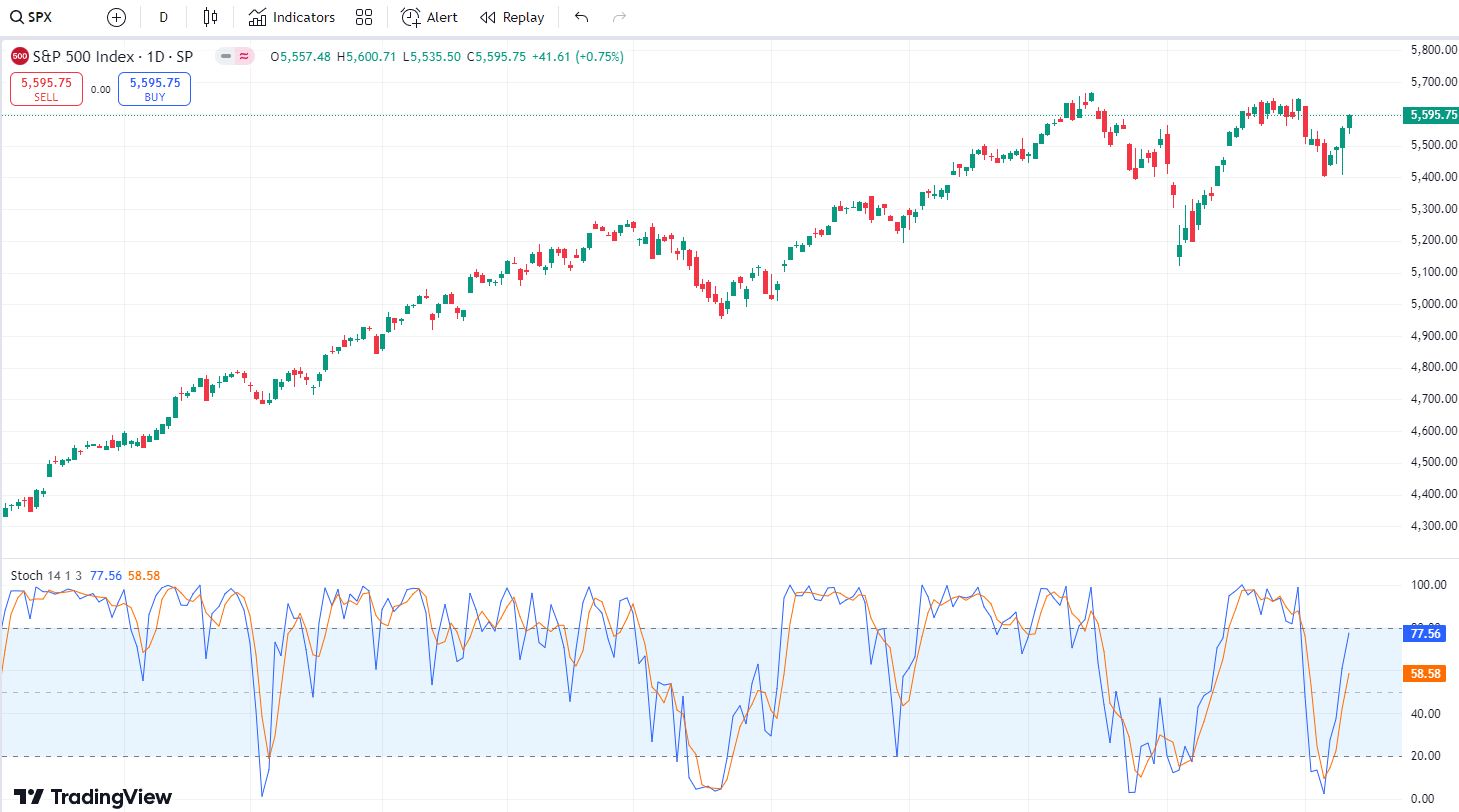This screenshot has height=812, width=1459.
Task: Select the low value L5,535.50
Action: [432, 57]
